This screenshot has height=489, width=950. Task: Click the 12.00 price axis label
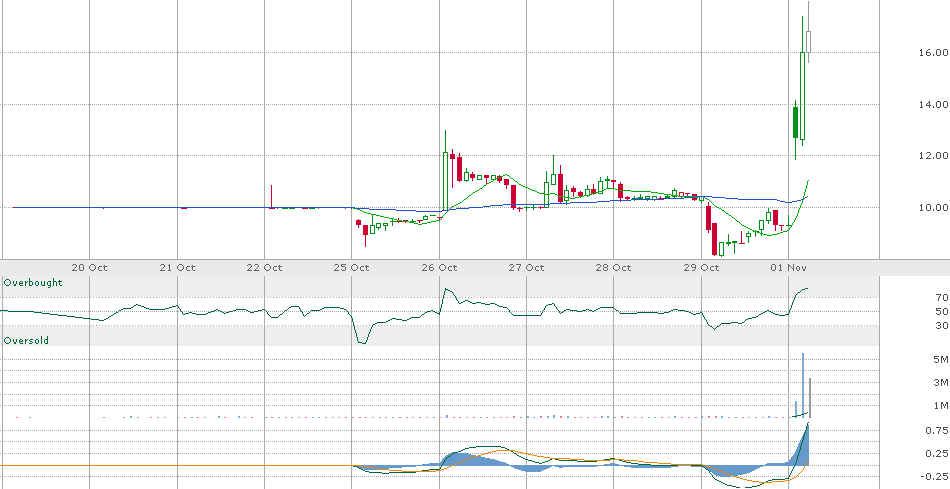point(933,156)
